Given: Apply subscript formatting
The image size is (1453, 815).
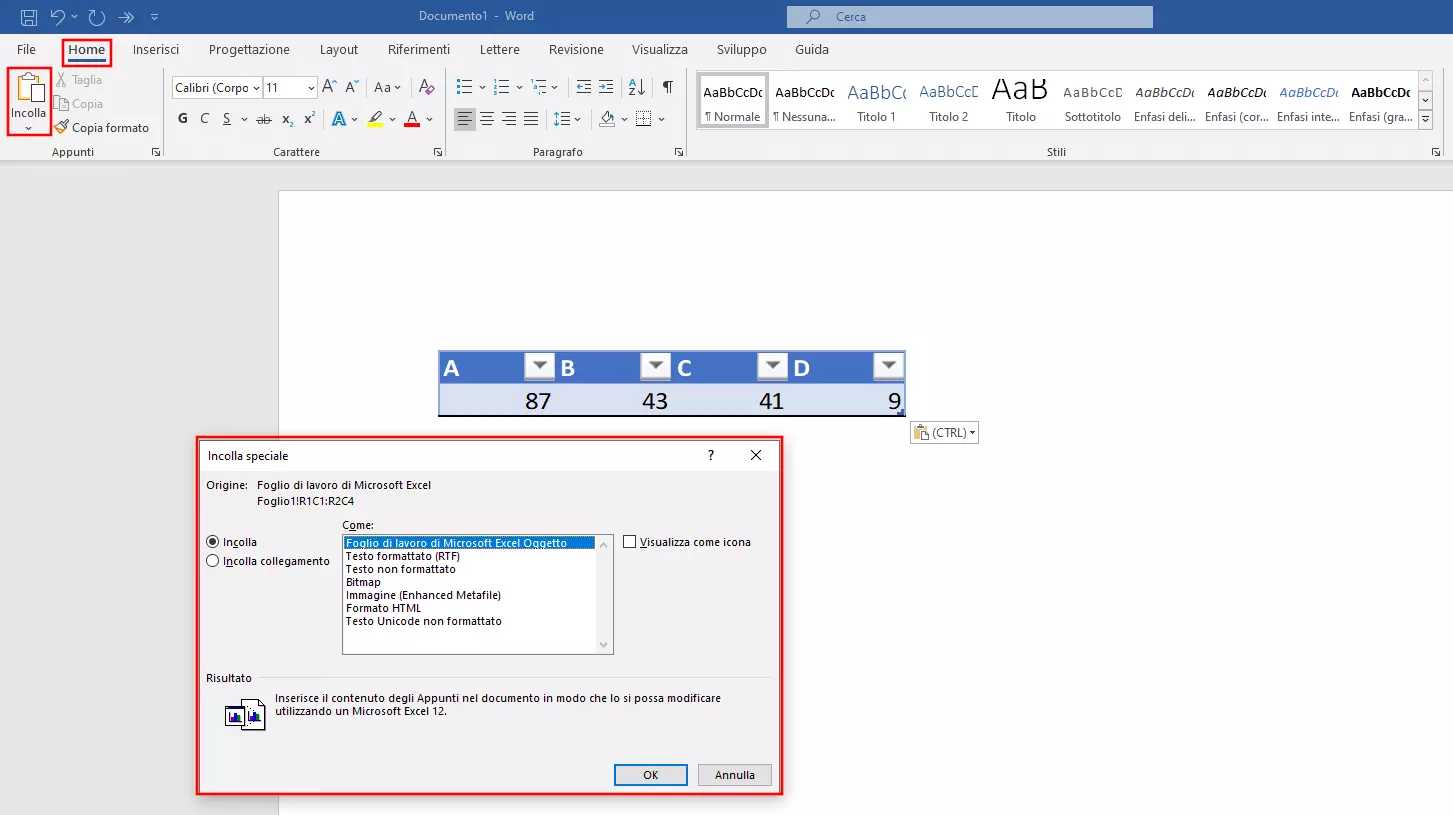Looking at the screenshot, I should (x=287, y=119).
